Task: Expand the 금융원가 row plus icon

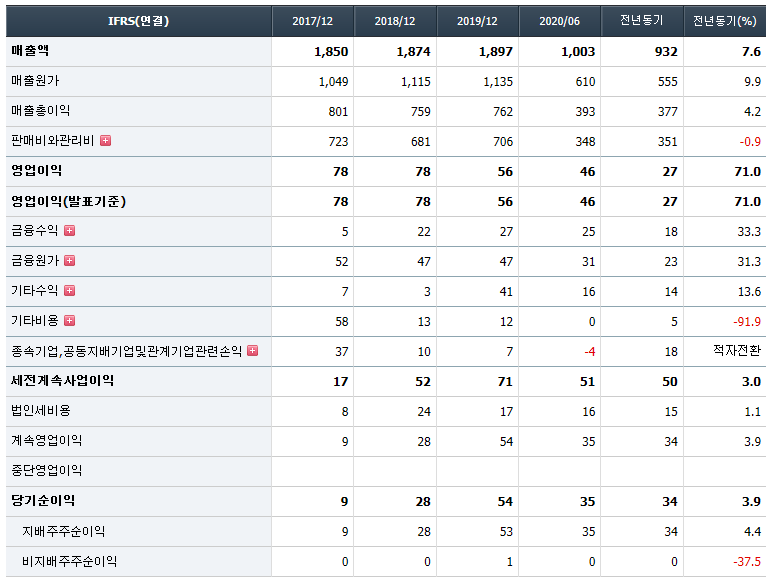Action: pyautogui.click(x=70, y=261)
